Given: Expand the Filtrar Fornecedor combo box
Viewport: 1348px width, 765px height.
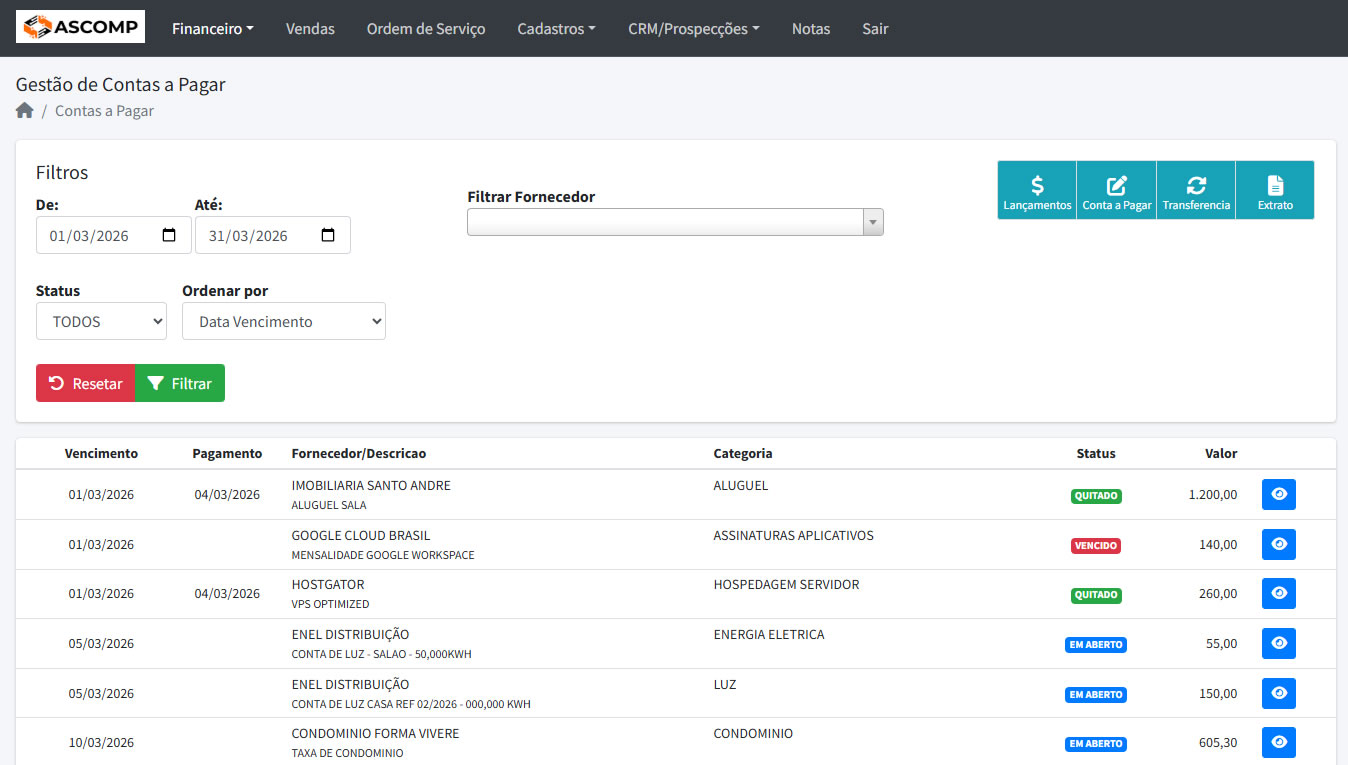Looking at the screenshot, I should point(872,221).
